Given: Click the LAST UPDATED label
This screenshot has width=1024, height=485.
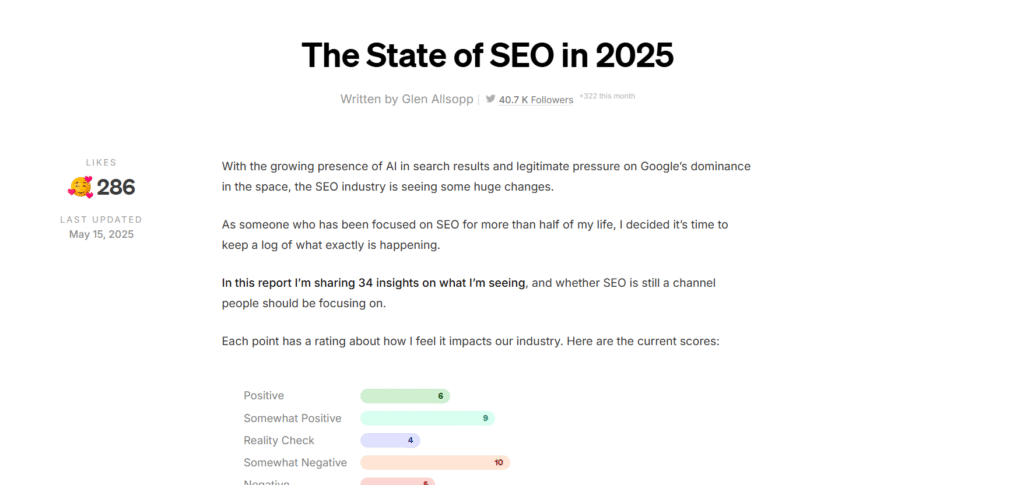Looking at the screenshot, I should click(x=101, y=220).
